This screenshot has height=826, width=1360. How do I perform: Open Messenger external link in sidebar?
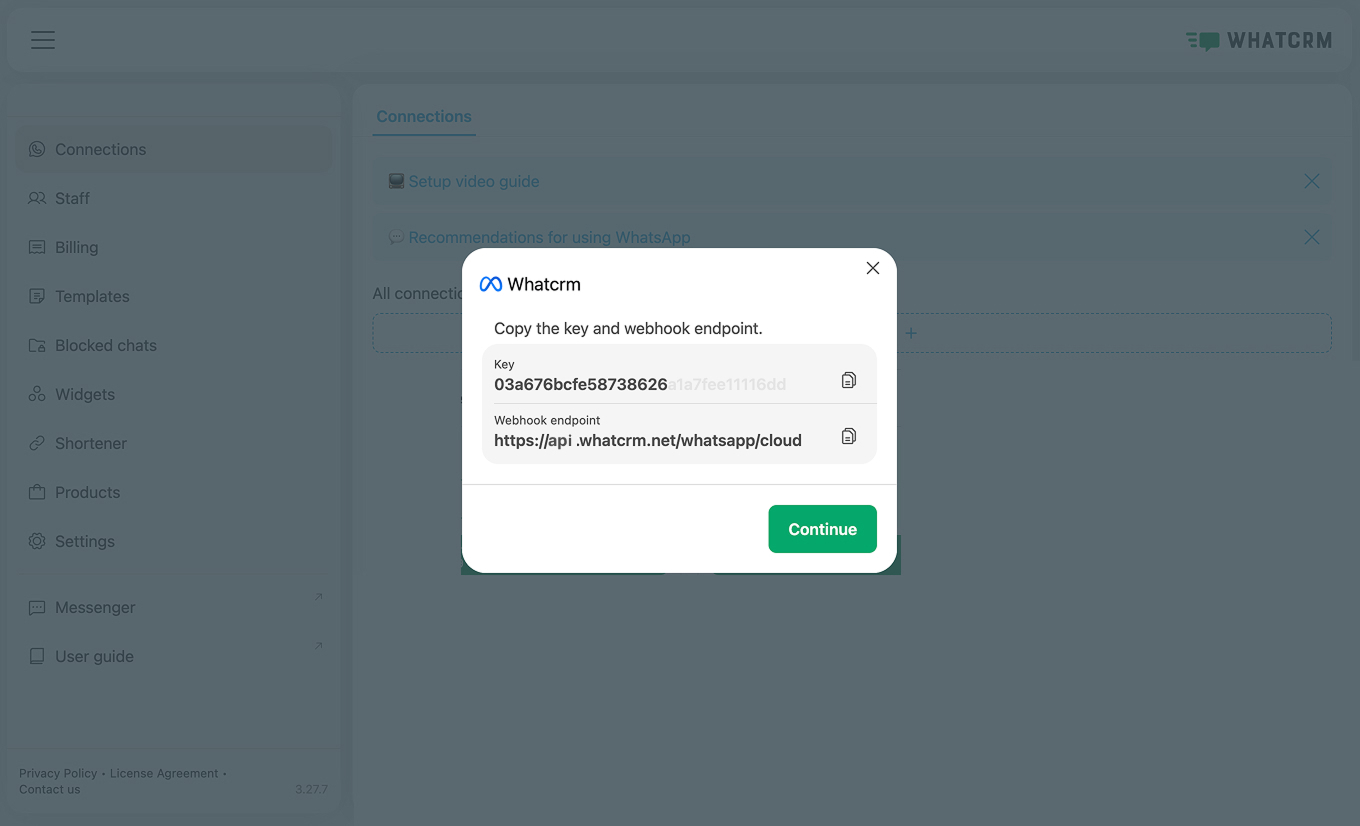point(95,607)
